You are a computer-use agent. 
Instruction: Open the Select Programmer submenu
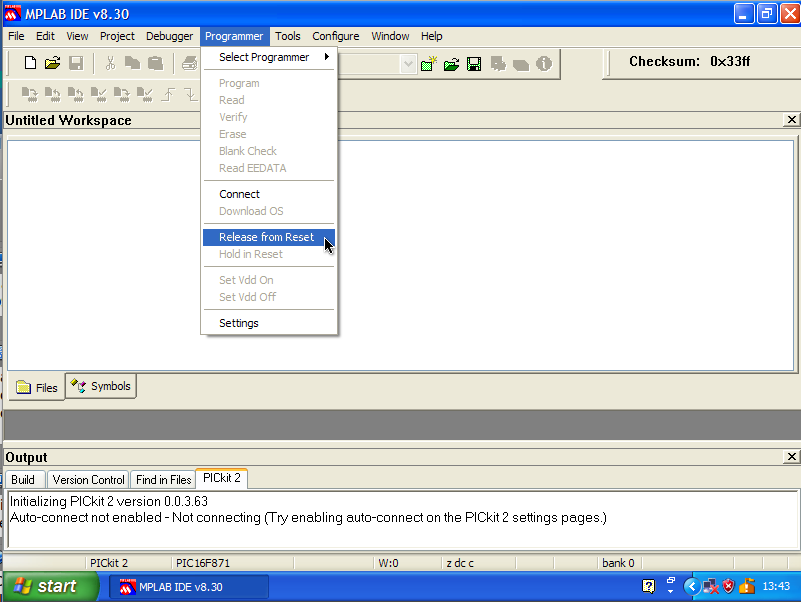click(269, 57)
